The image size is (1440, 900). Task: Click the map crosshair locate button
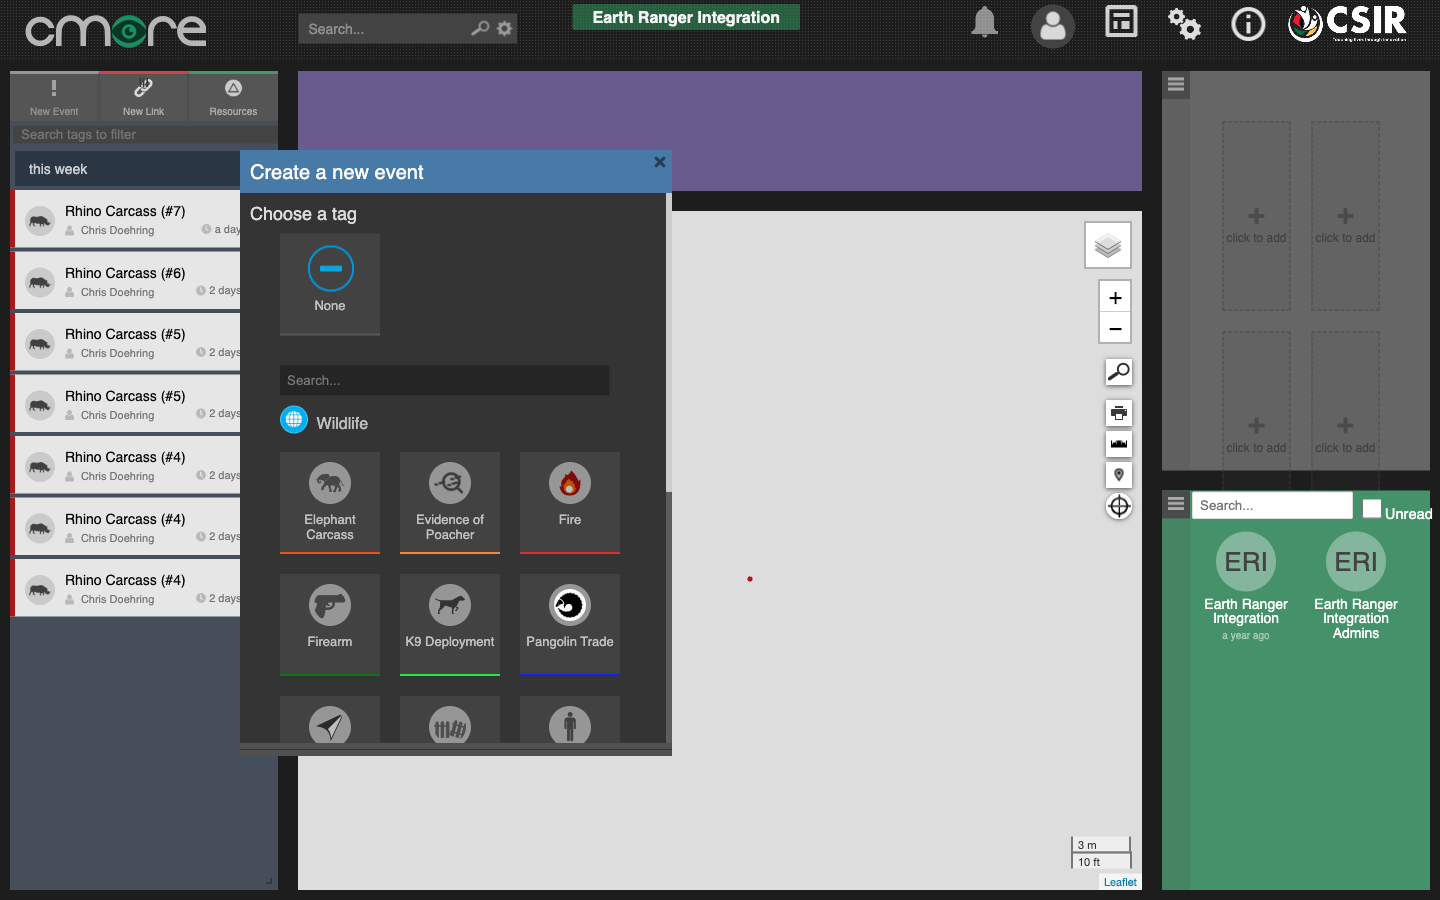pyautogui.click(x=1119, y=507)
